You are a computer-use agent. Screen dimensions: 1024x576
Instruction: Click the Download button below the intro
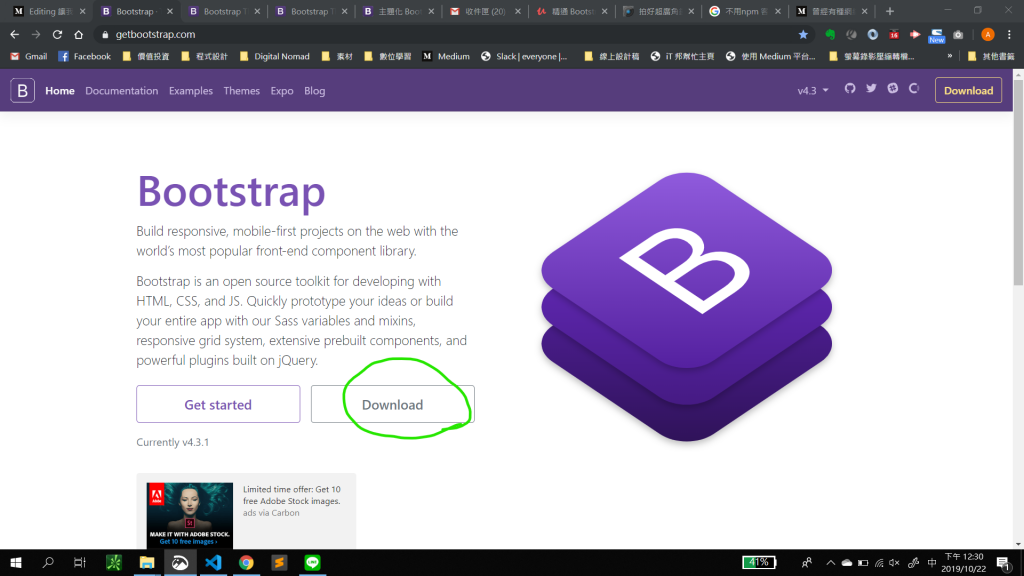point(392,404)
